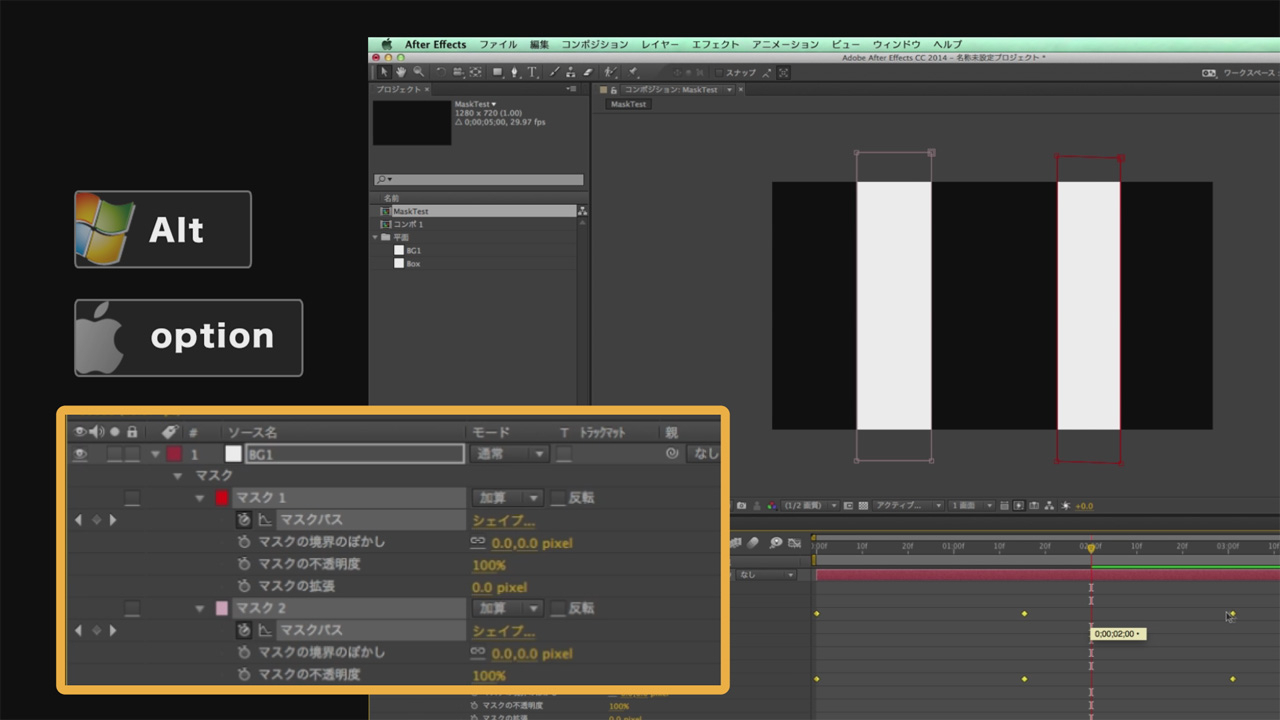Image resolution: width=1280 pixels, height=720 pixels.
Task: Open the viewer resolution dropdown
Action: click(x=809, y=506)
